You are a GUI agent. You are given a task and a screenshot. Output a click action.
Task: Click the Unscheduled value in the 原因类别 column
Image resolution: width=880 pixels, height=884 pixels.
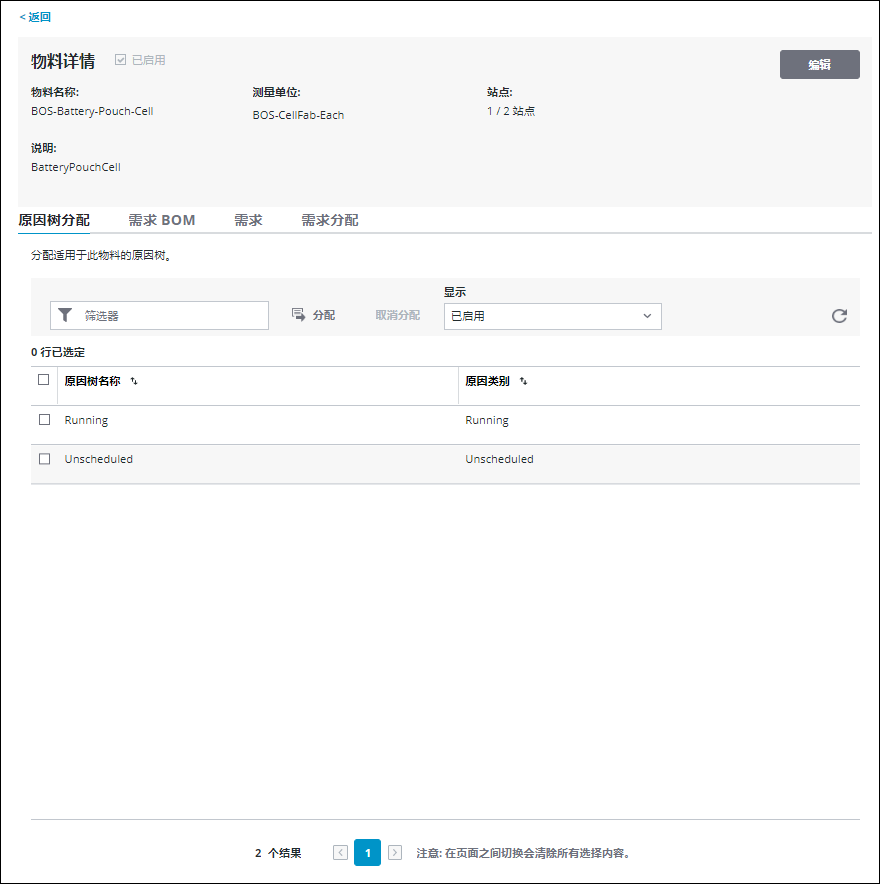tap(499, 459)
